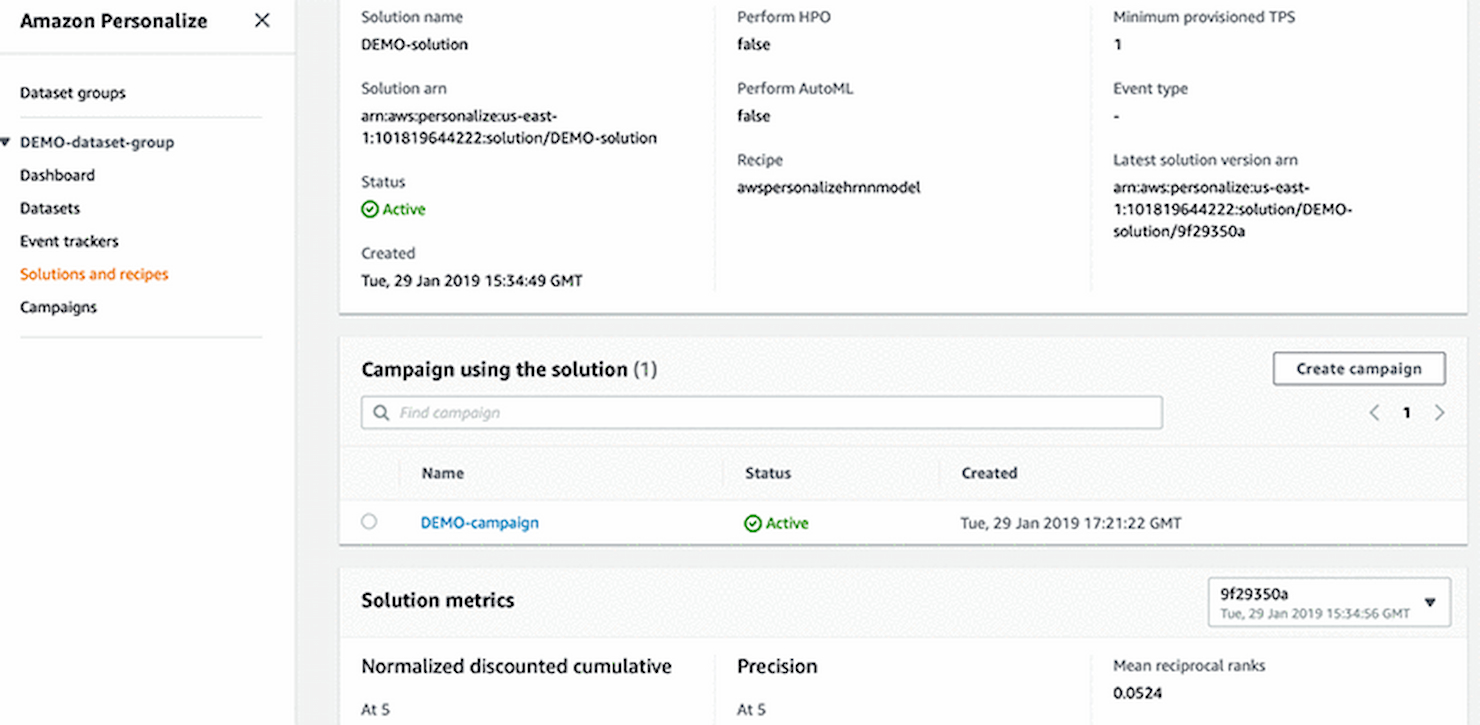Close the Amazon Personalize navigation panel
Viewport: 1480px width, 725px height.
click(261, 20)
